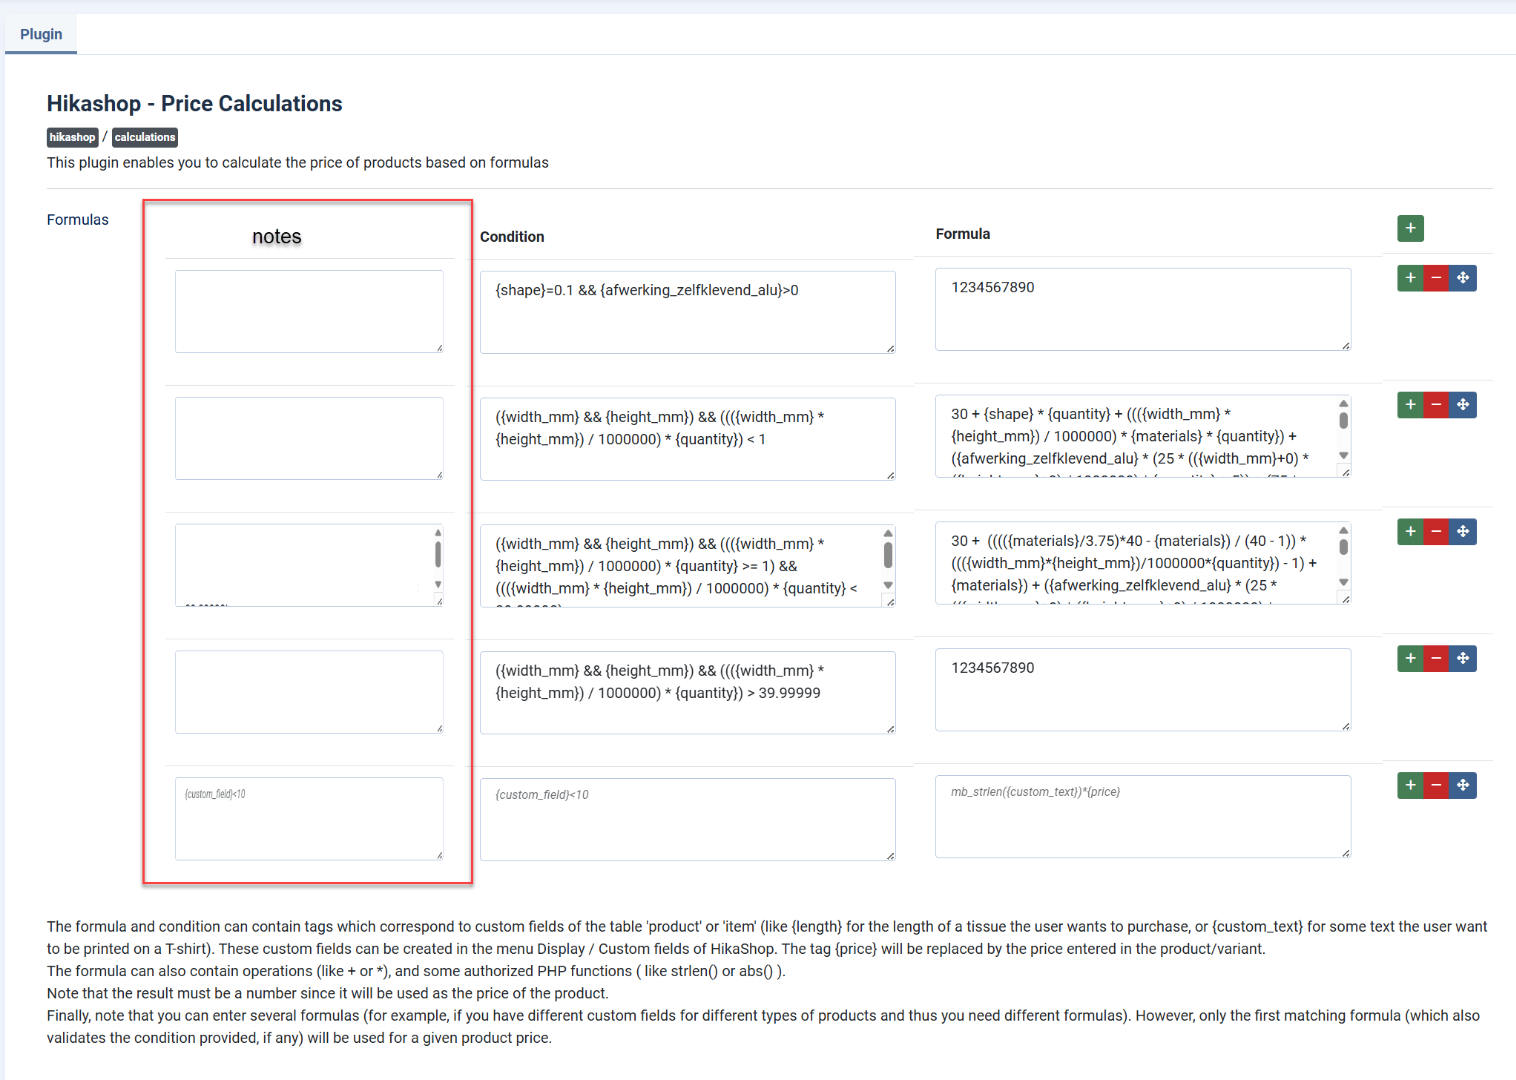
Task: Delete the row with the '>= 1' condition
Action: click(x=1436, y=532)
